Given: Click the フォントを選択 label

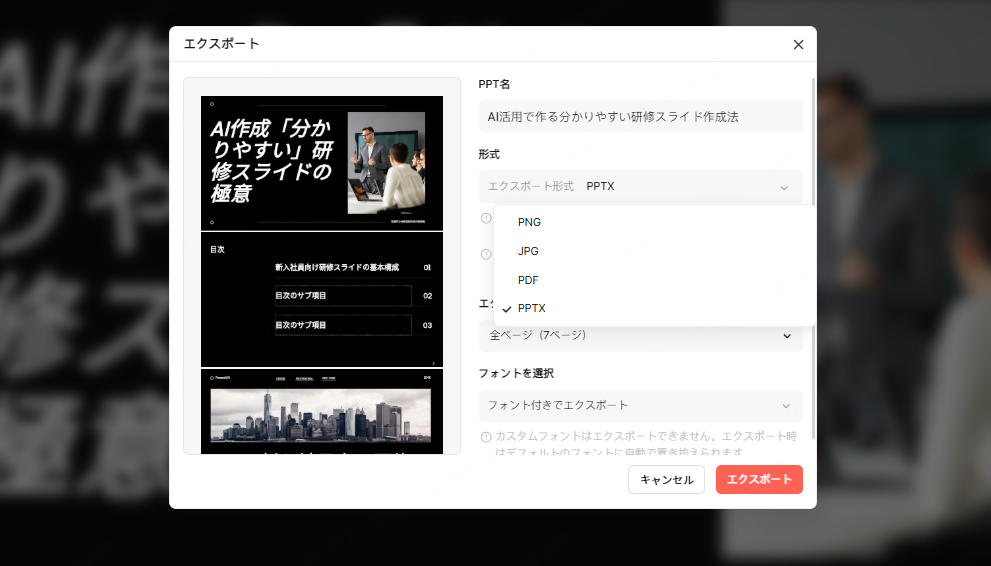Looking at the screenshot, I should (516, 373).
